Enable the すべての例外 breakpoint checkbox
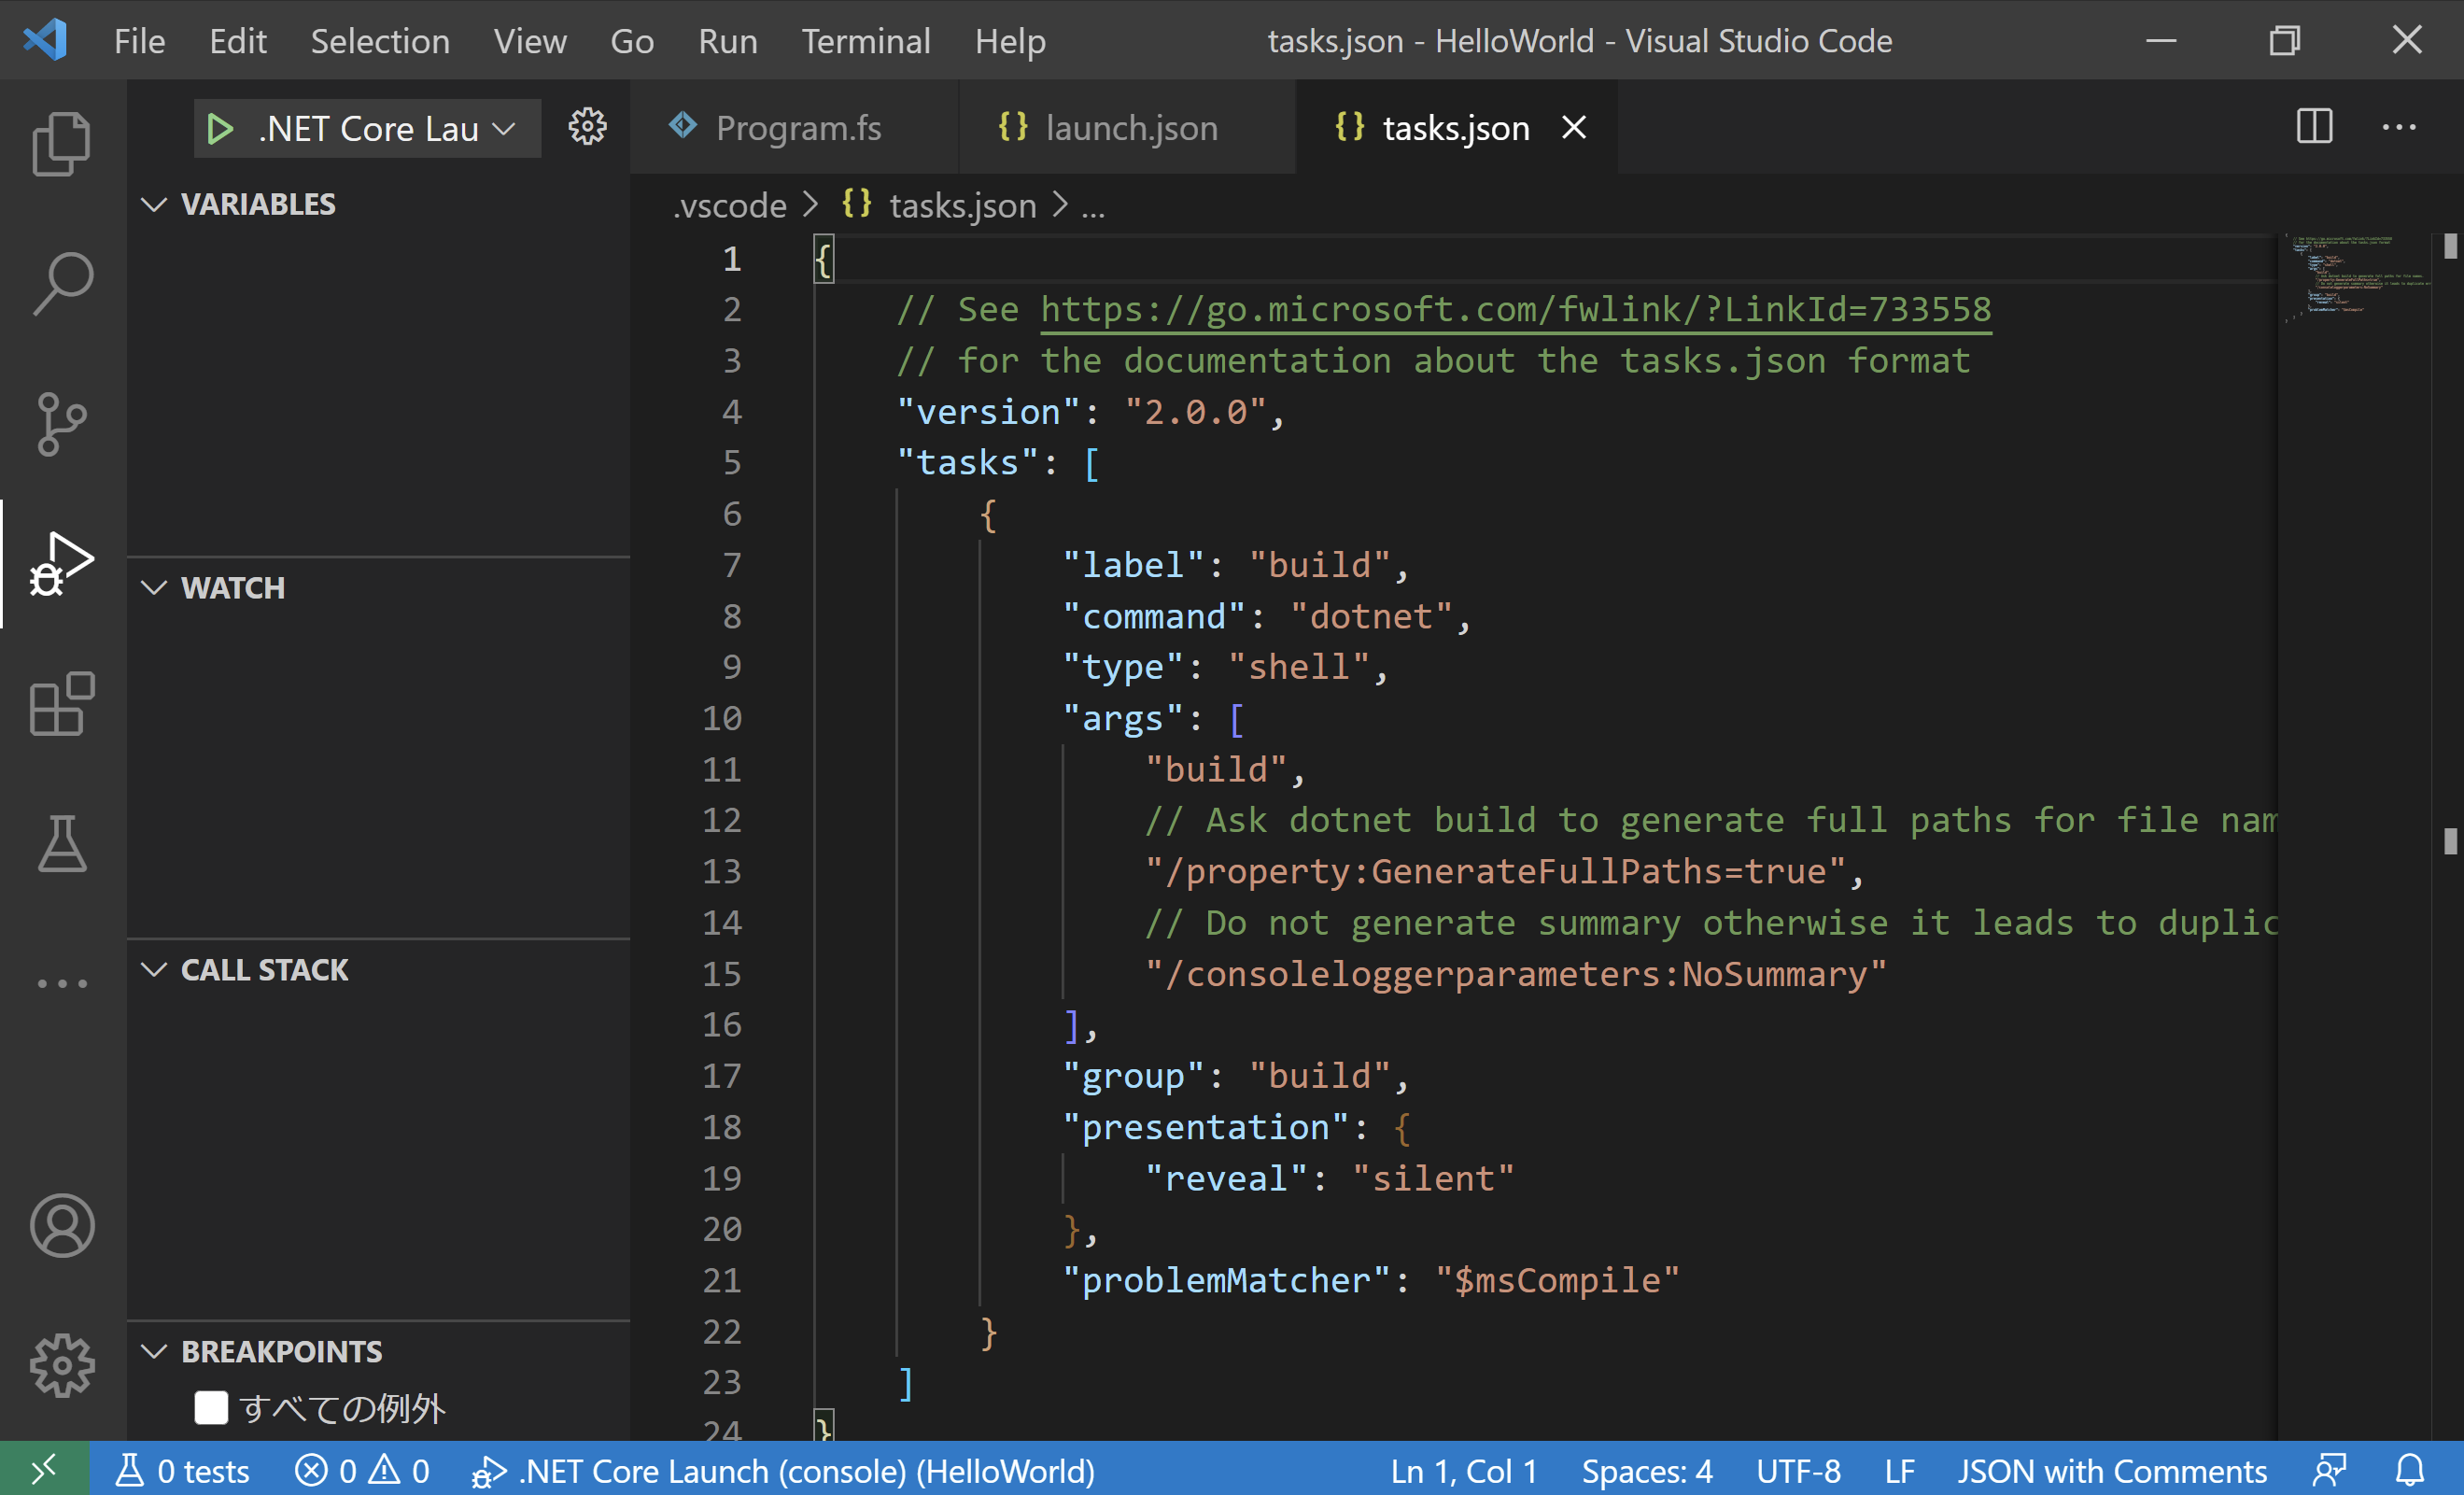This screenshot has height=1495, width=2464. (x=211, y=1408)
